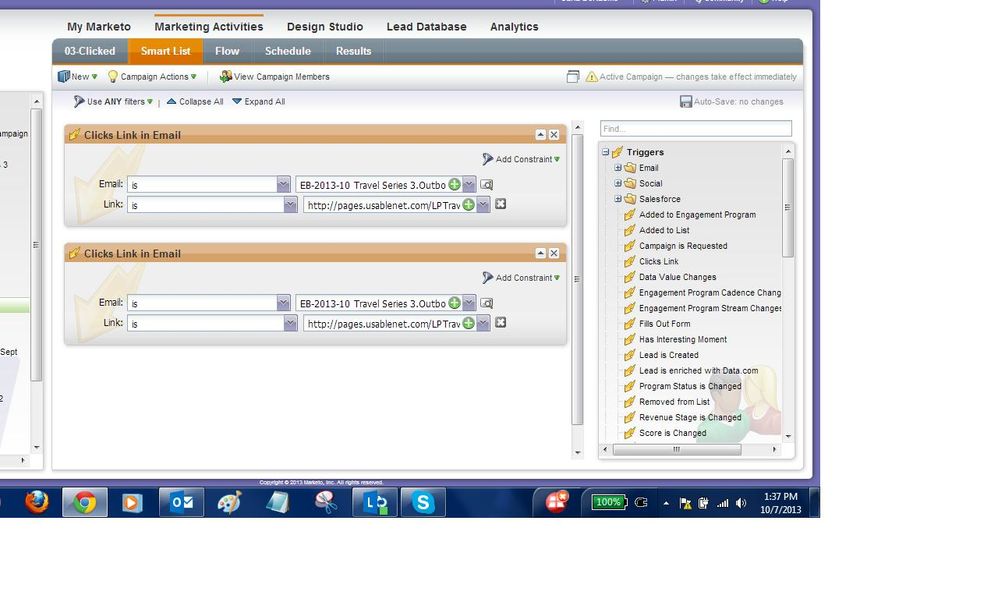Click Collapse All filters

195,102
